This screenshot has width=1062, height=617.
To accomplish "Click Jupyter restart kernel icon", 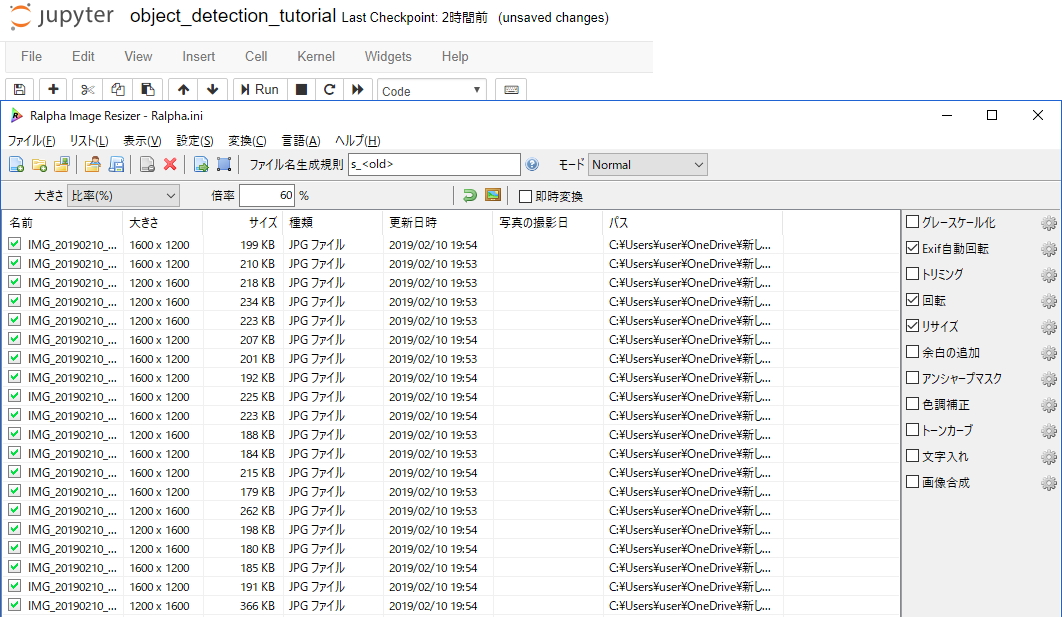I will point(329,90).
